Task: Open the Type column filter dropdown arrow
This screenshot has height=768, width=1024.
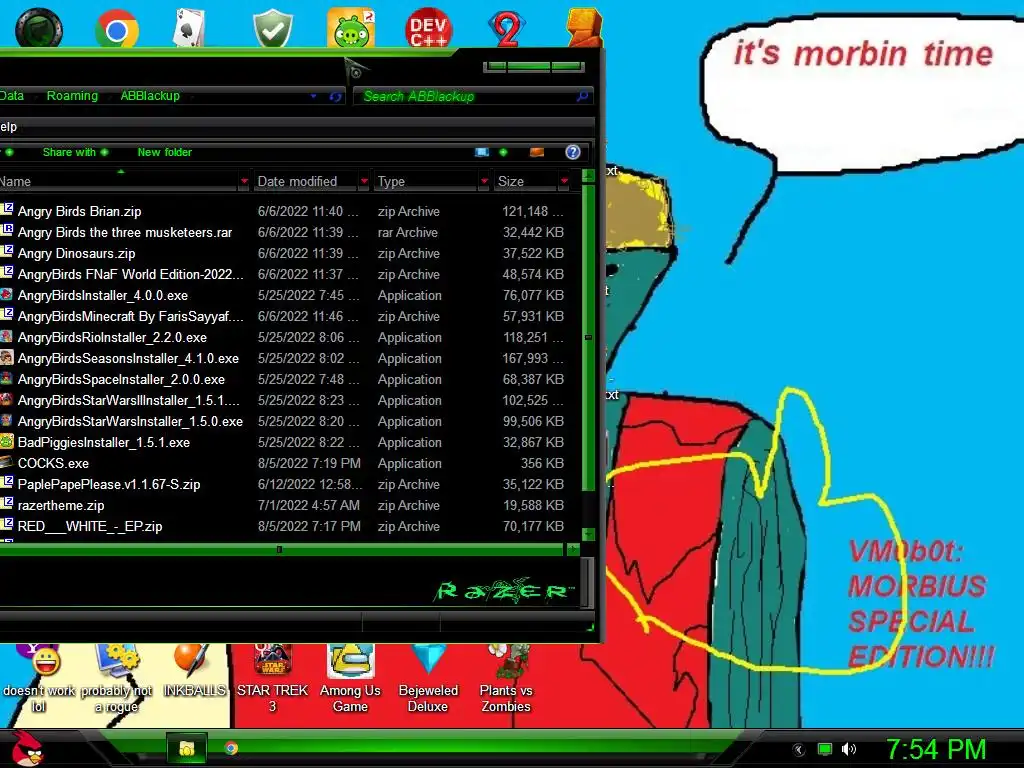Action: 485,181
